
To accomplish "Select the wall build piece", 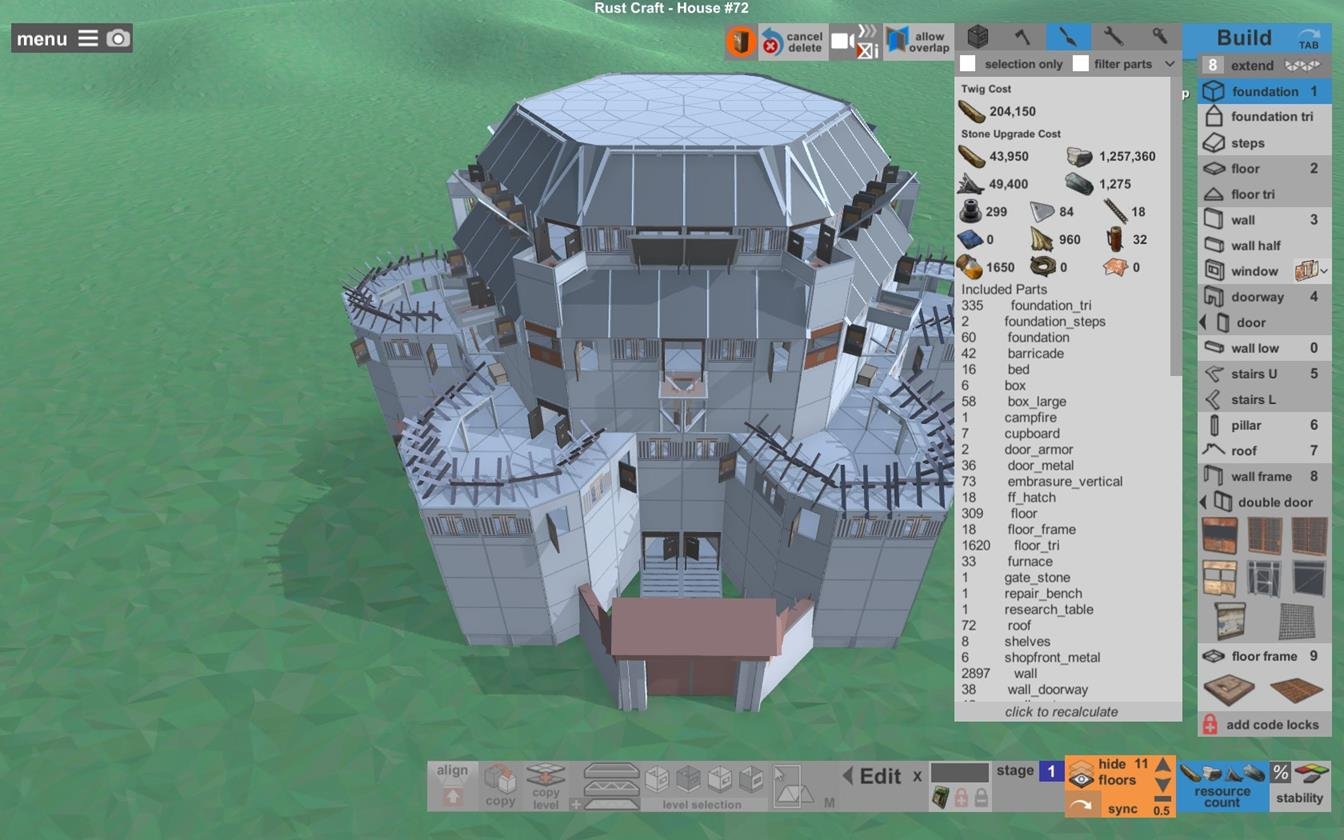I will tap(1265, 220).
